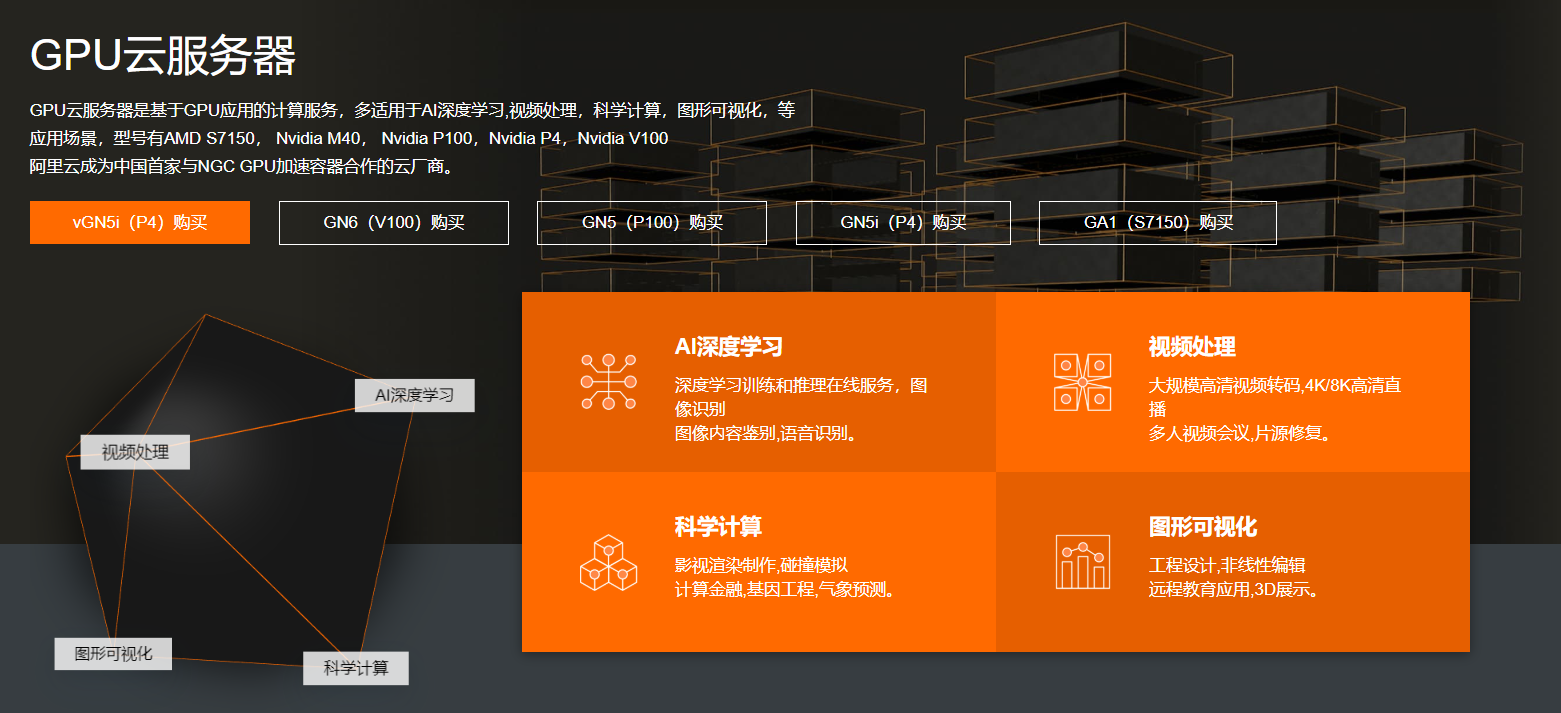Select the 图形可视化 label on the polygon diagram

click(113, 654)
